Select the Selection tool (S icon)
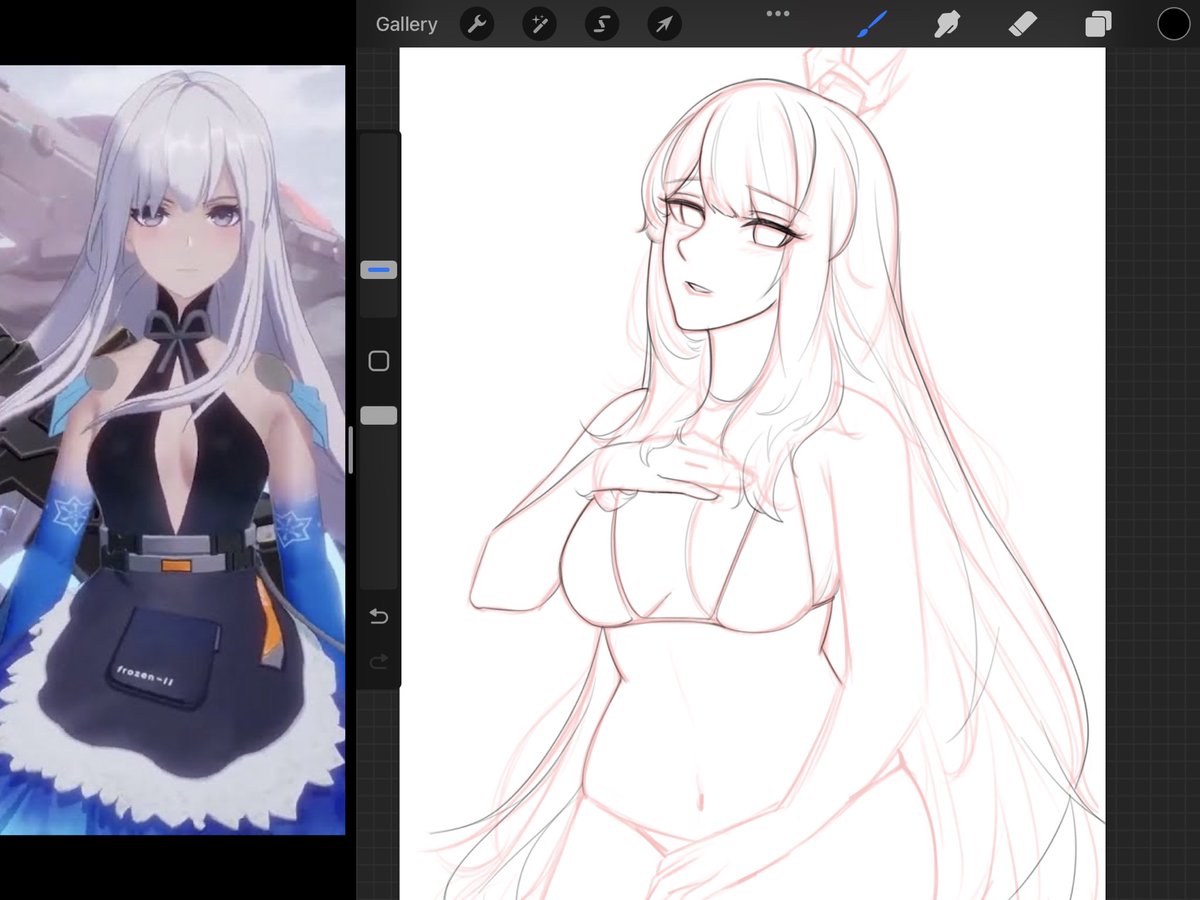Screen dimensions: 1200x900 [x=602, y=24]
